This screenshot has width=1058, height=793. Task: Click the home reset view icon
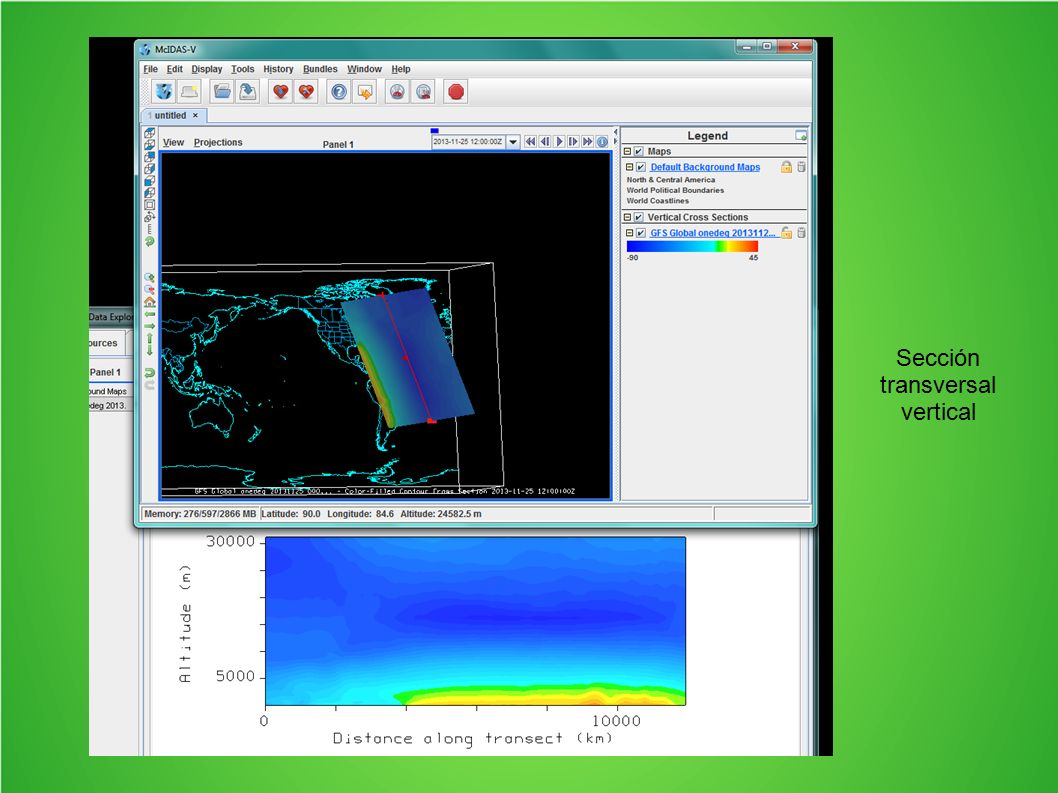point(150,302)
